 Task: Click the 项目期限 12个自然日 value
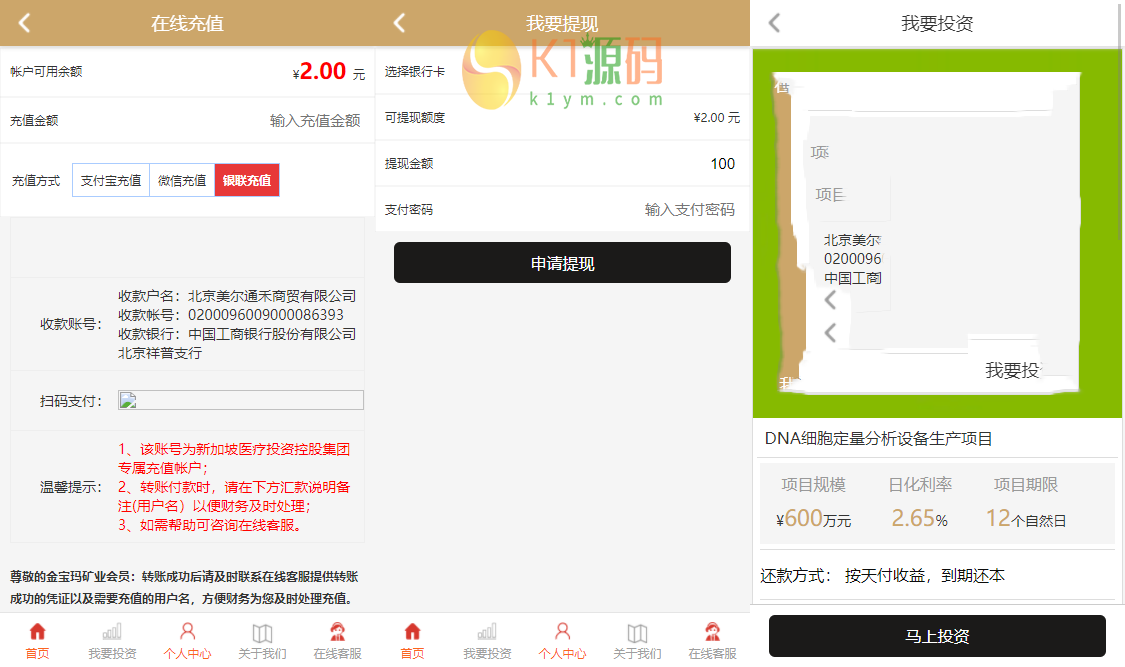[1026, 519]
